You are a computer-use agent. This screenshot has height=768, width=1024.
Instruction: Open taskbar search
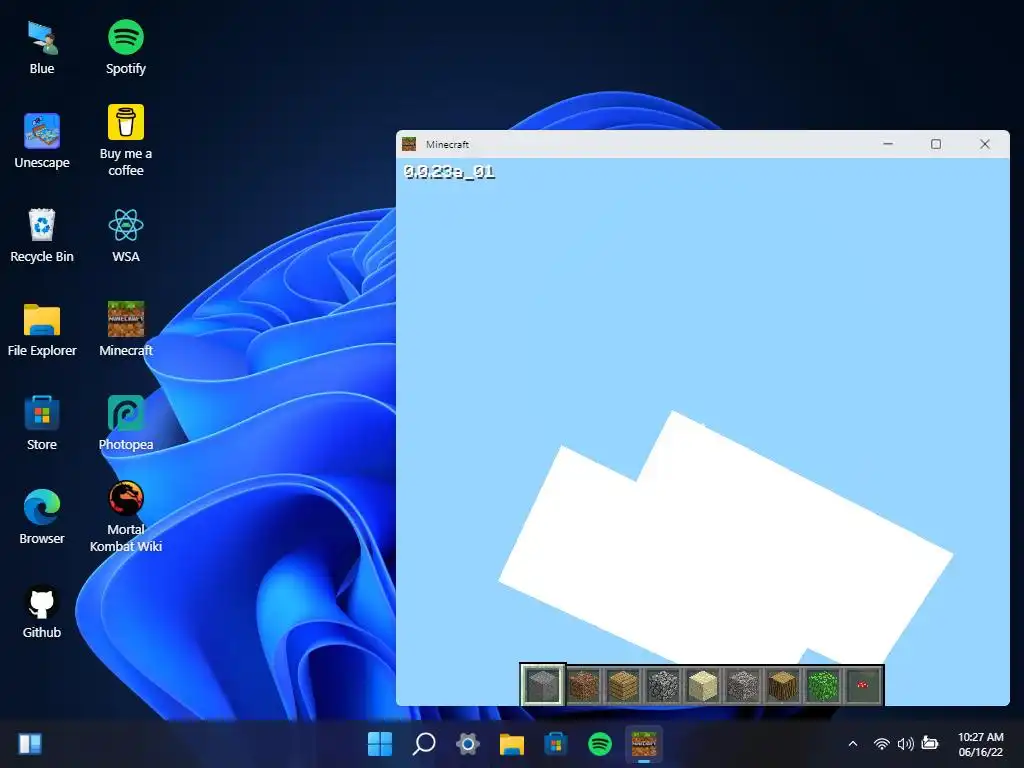(x=424, y=743)
